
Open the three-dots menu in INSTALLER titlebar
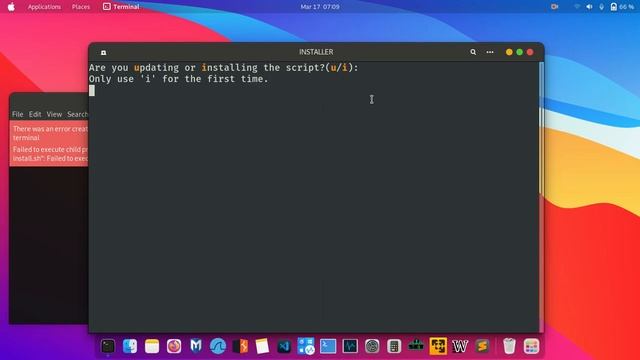[490, 52]
